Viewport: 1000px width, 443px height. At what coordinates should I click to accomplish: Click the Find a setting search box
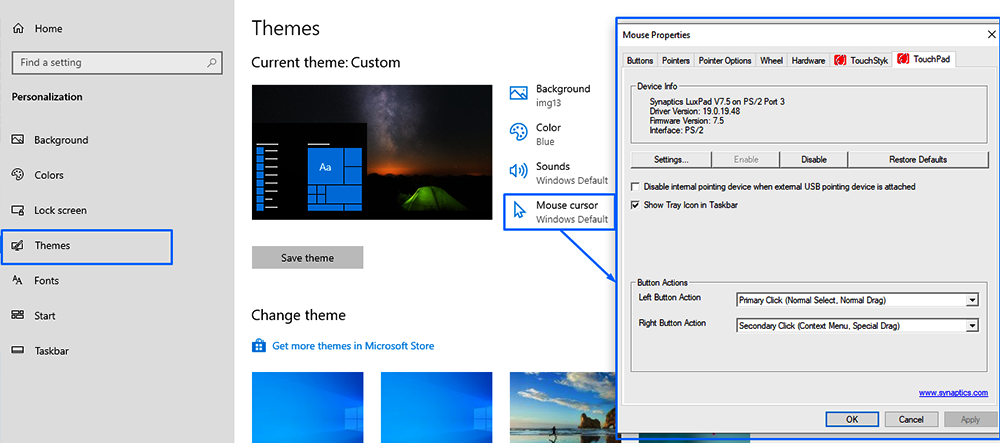pyautogui.click(x=117, y=63)
